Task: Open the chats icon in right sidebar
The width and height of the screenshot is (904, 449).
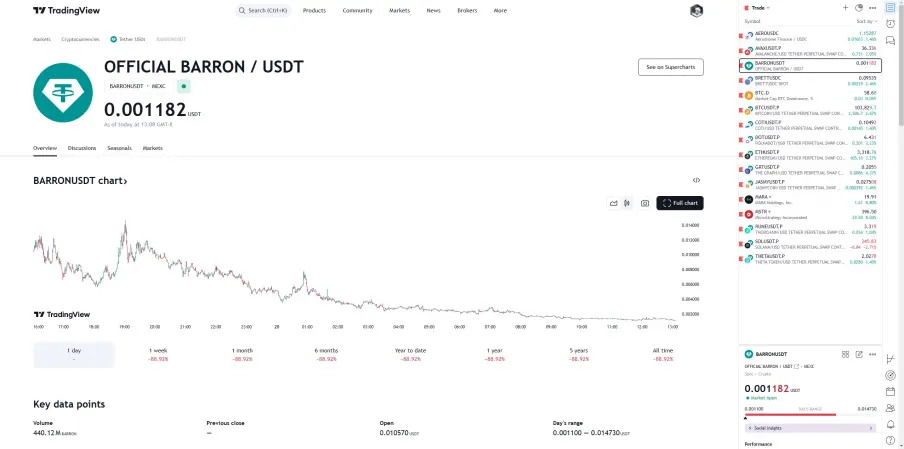Action: (890, 39)
